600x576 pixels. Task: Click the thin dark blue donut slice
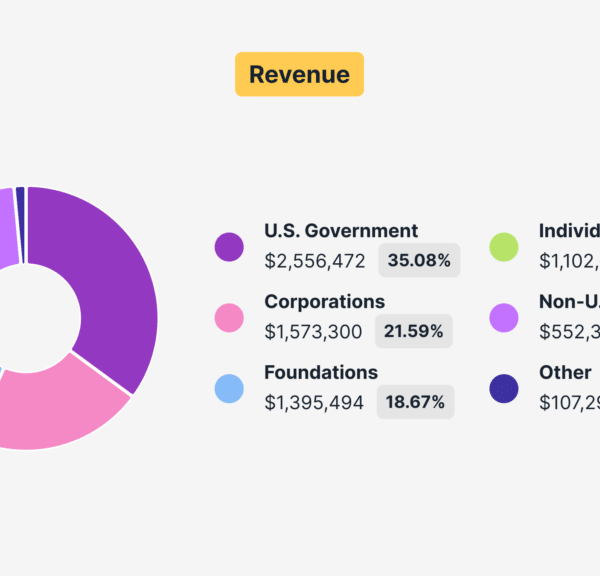(20, 198)
